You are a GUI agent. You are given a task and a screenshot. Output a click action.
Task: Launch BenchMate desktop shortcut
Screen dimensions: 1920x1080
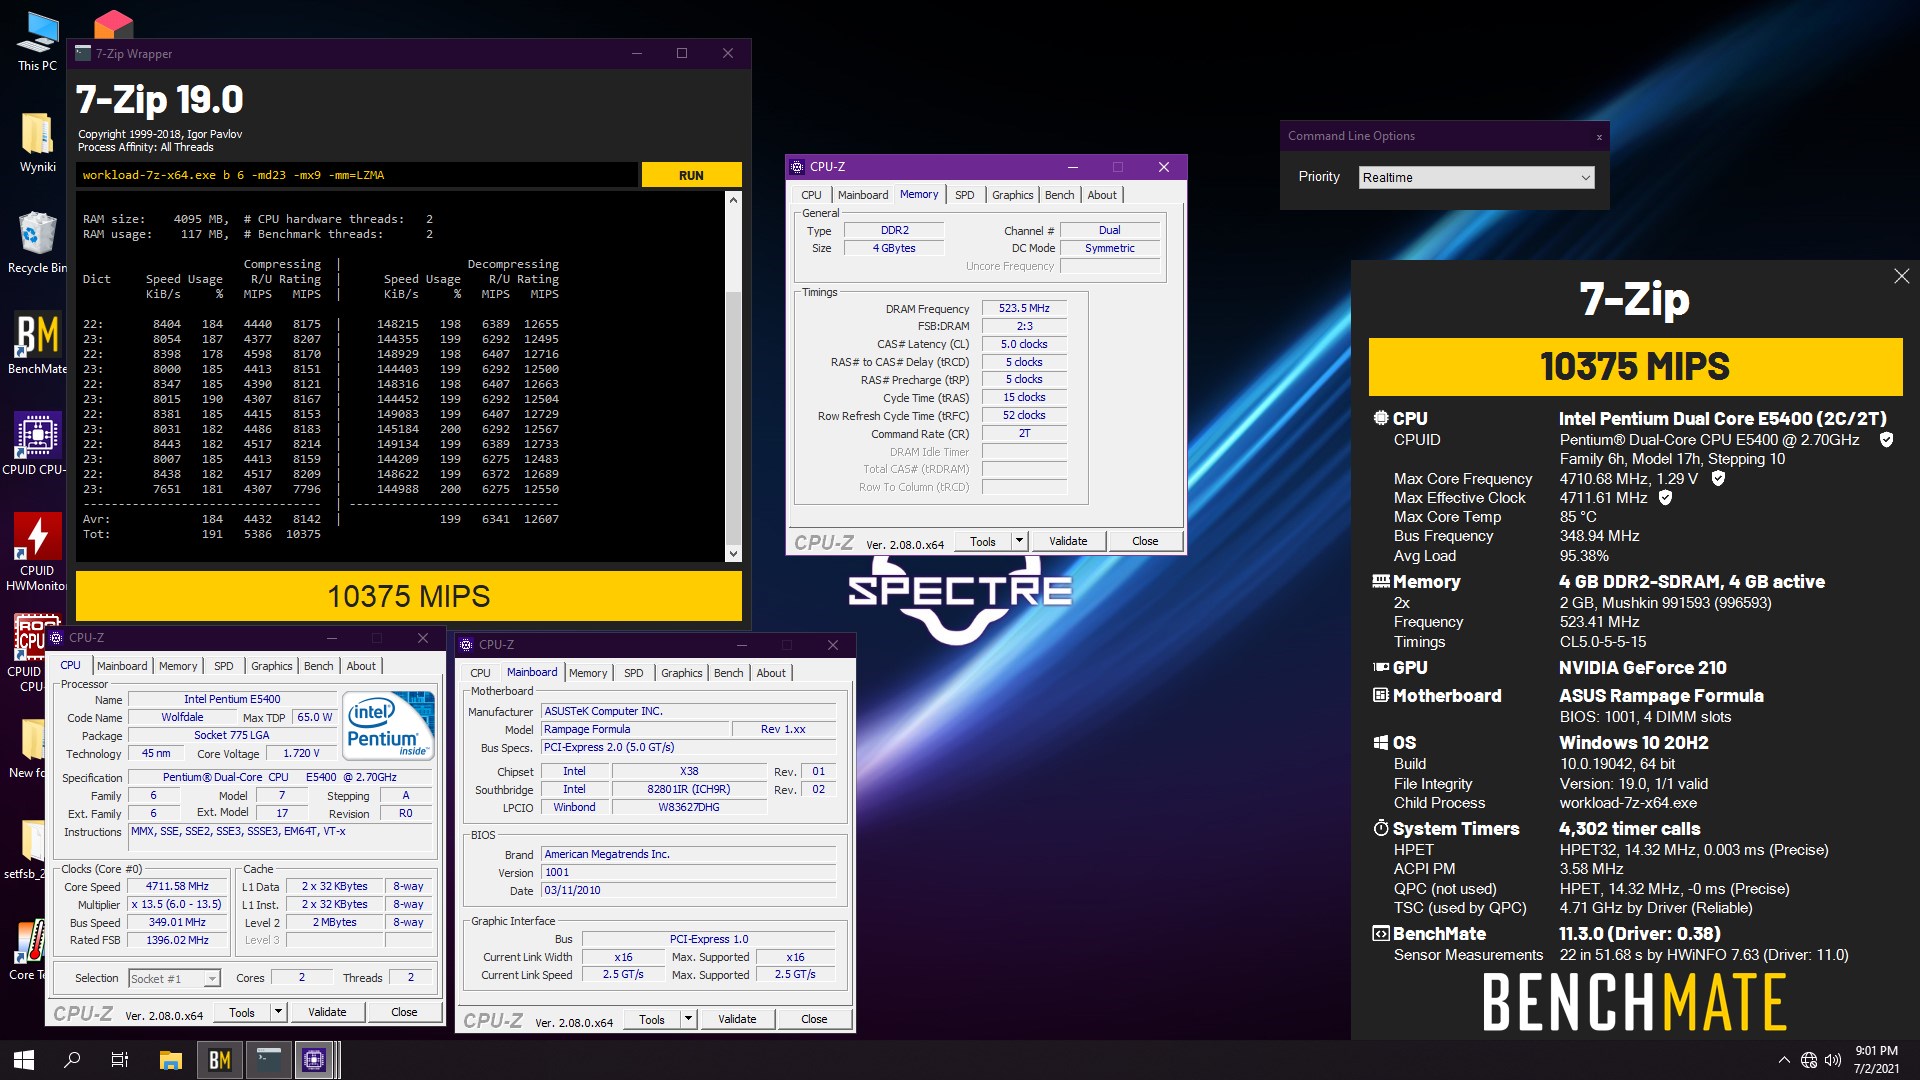coord(37,344)
